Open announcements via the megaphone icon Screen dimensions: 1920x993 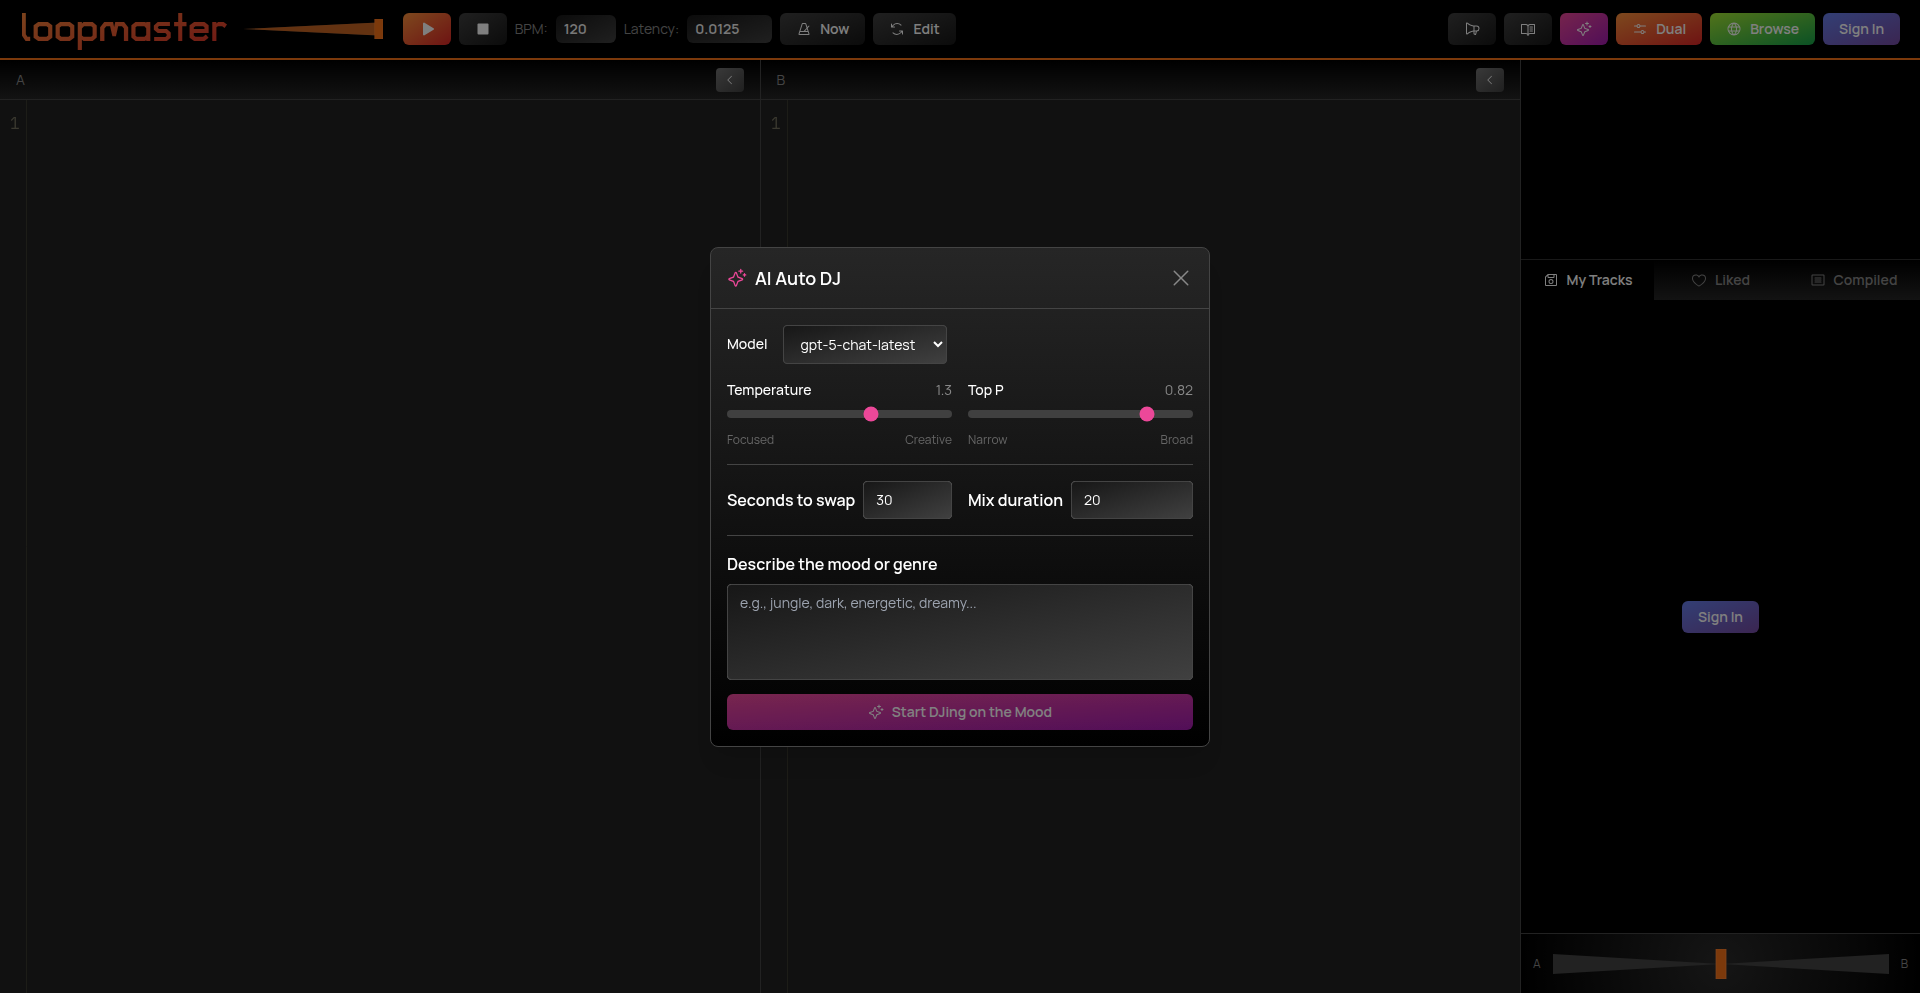pyautogui.click(x=1471, y=29)
